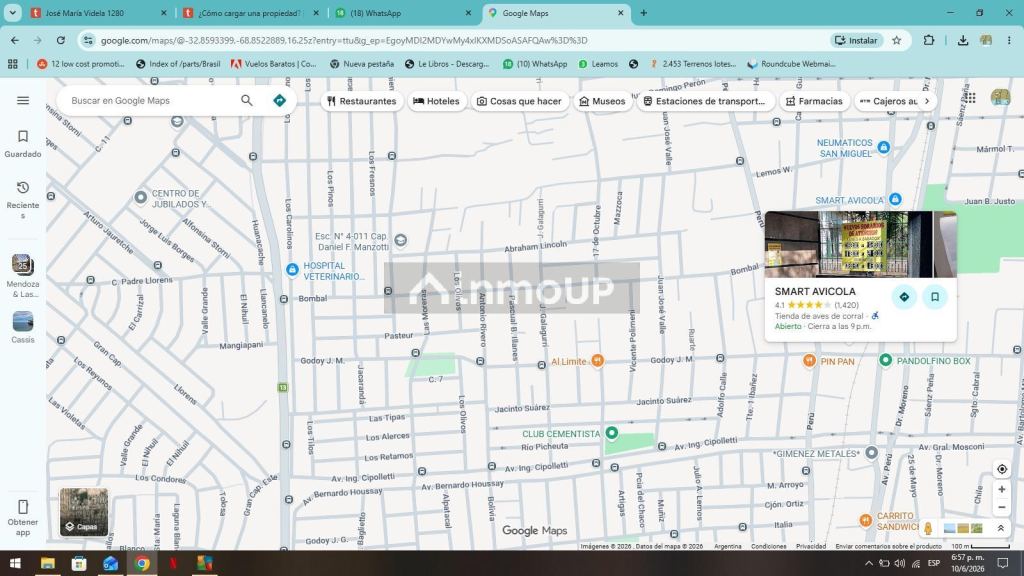Click the Instalar app button
The image size is (1024, 576).
point(856,40)
